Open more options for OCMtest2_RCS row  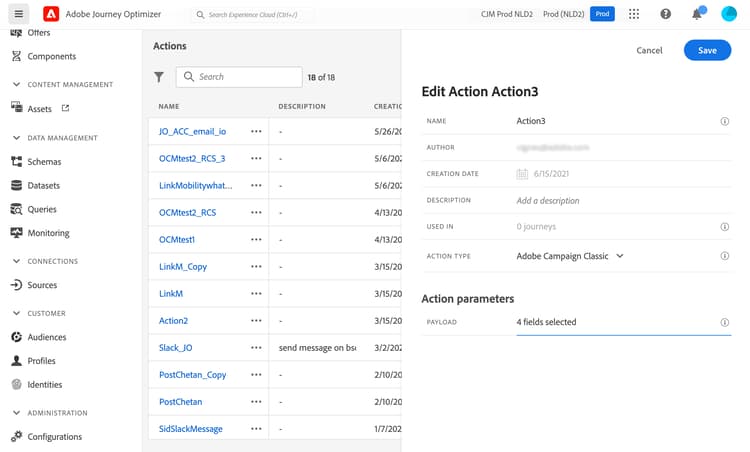coord(256,212)
